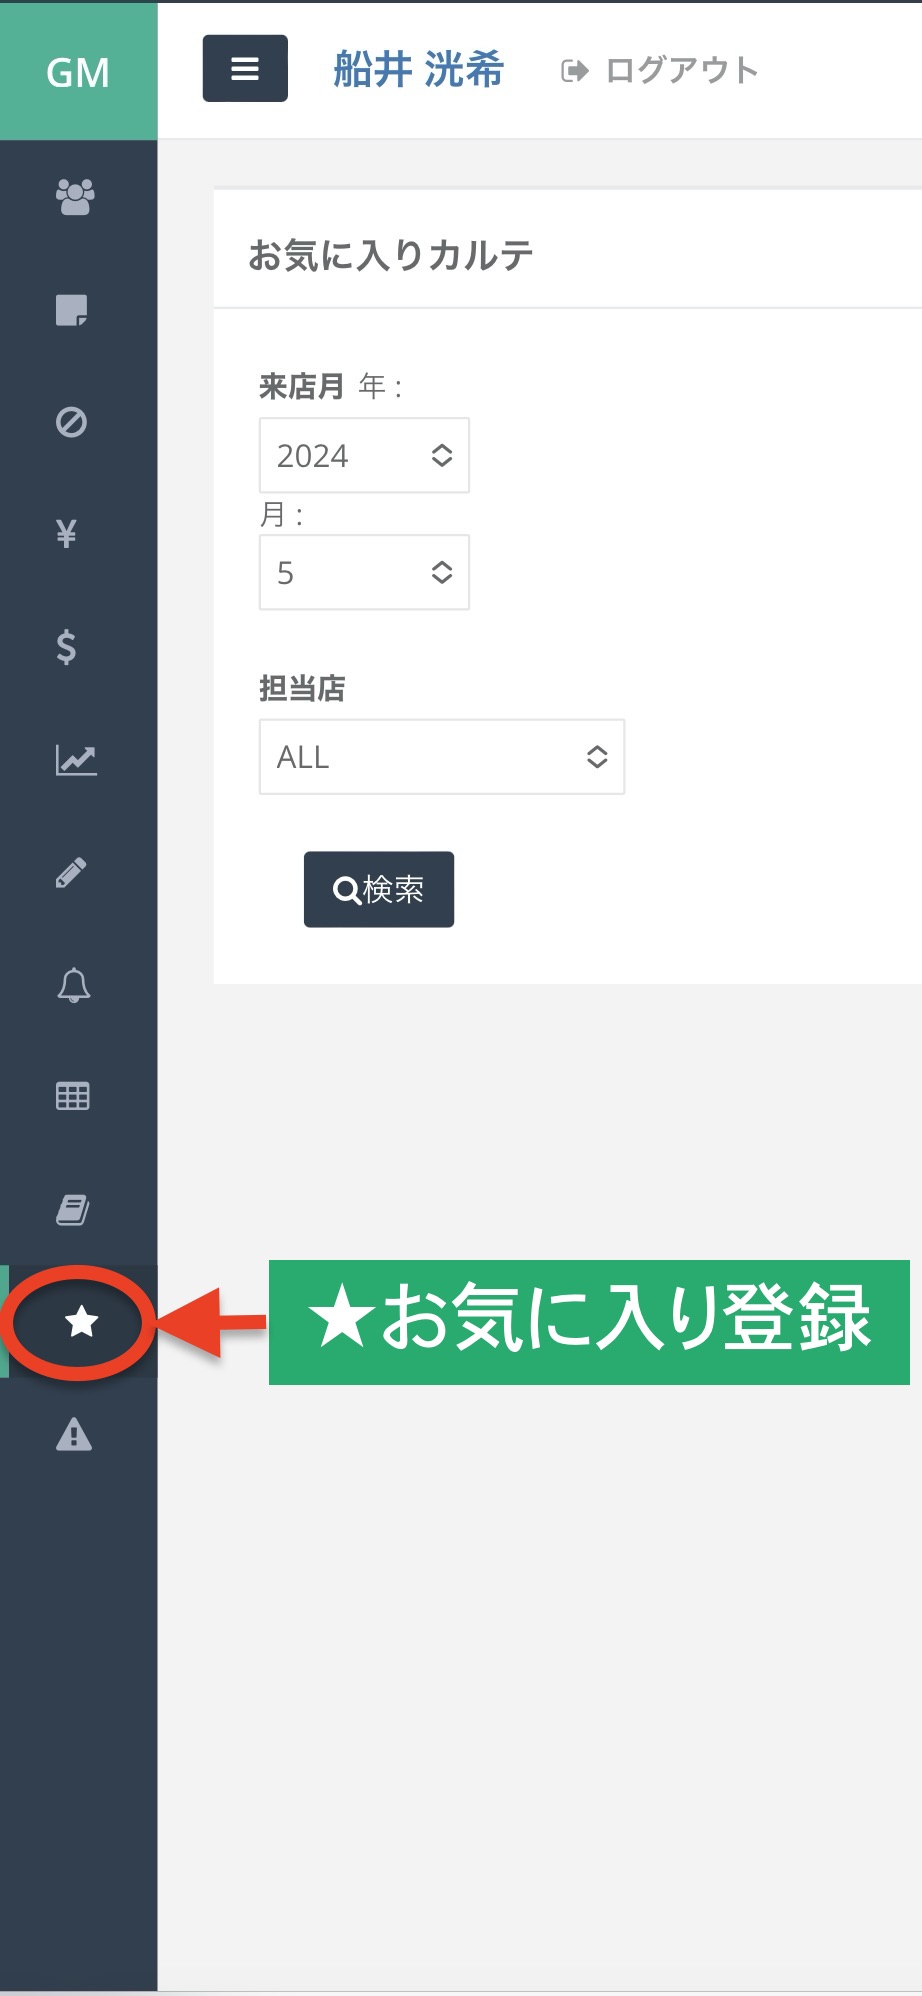922x1996 pixels.
Task: Click the user name 船井 洸希
Action: 418,70
